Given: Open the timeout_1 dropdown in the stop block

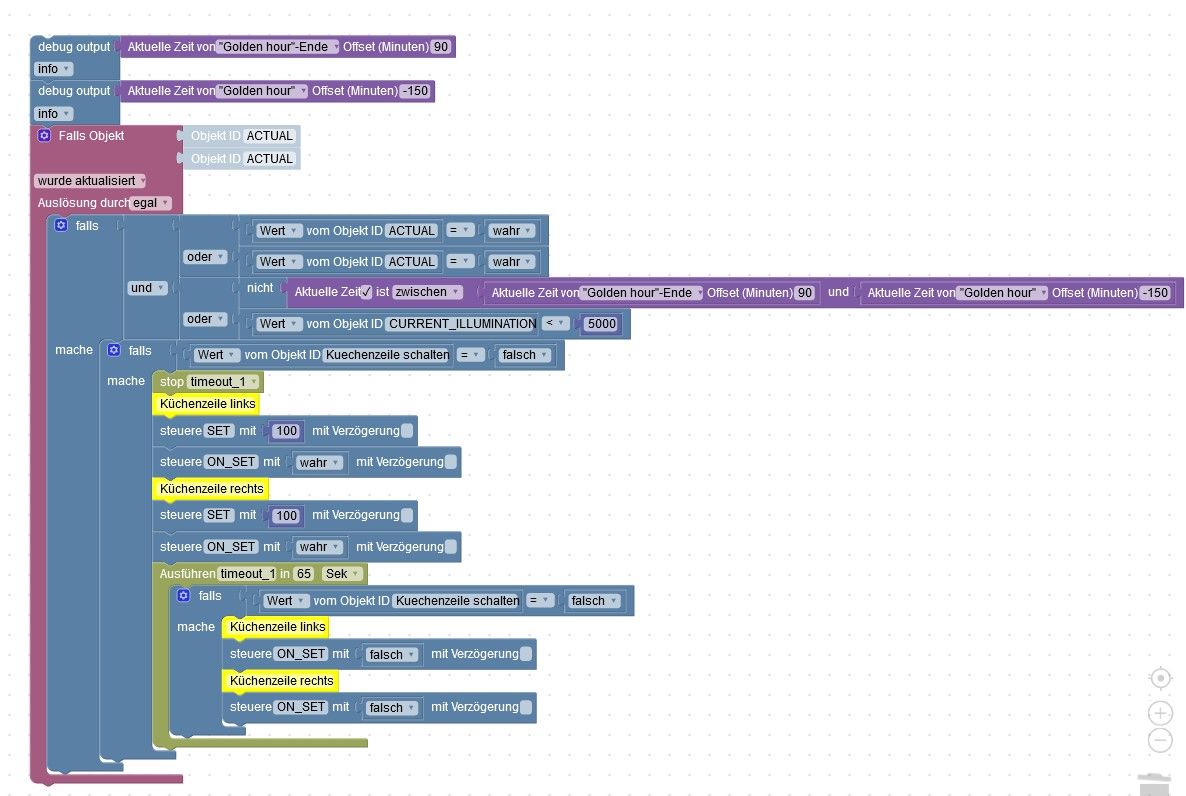Looking at the screenshot, I should [x=223, y=381].
